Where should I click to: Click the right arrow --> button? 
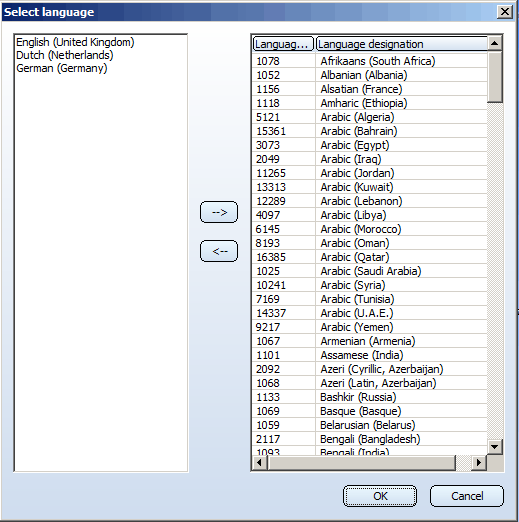[x=219, y=212]
